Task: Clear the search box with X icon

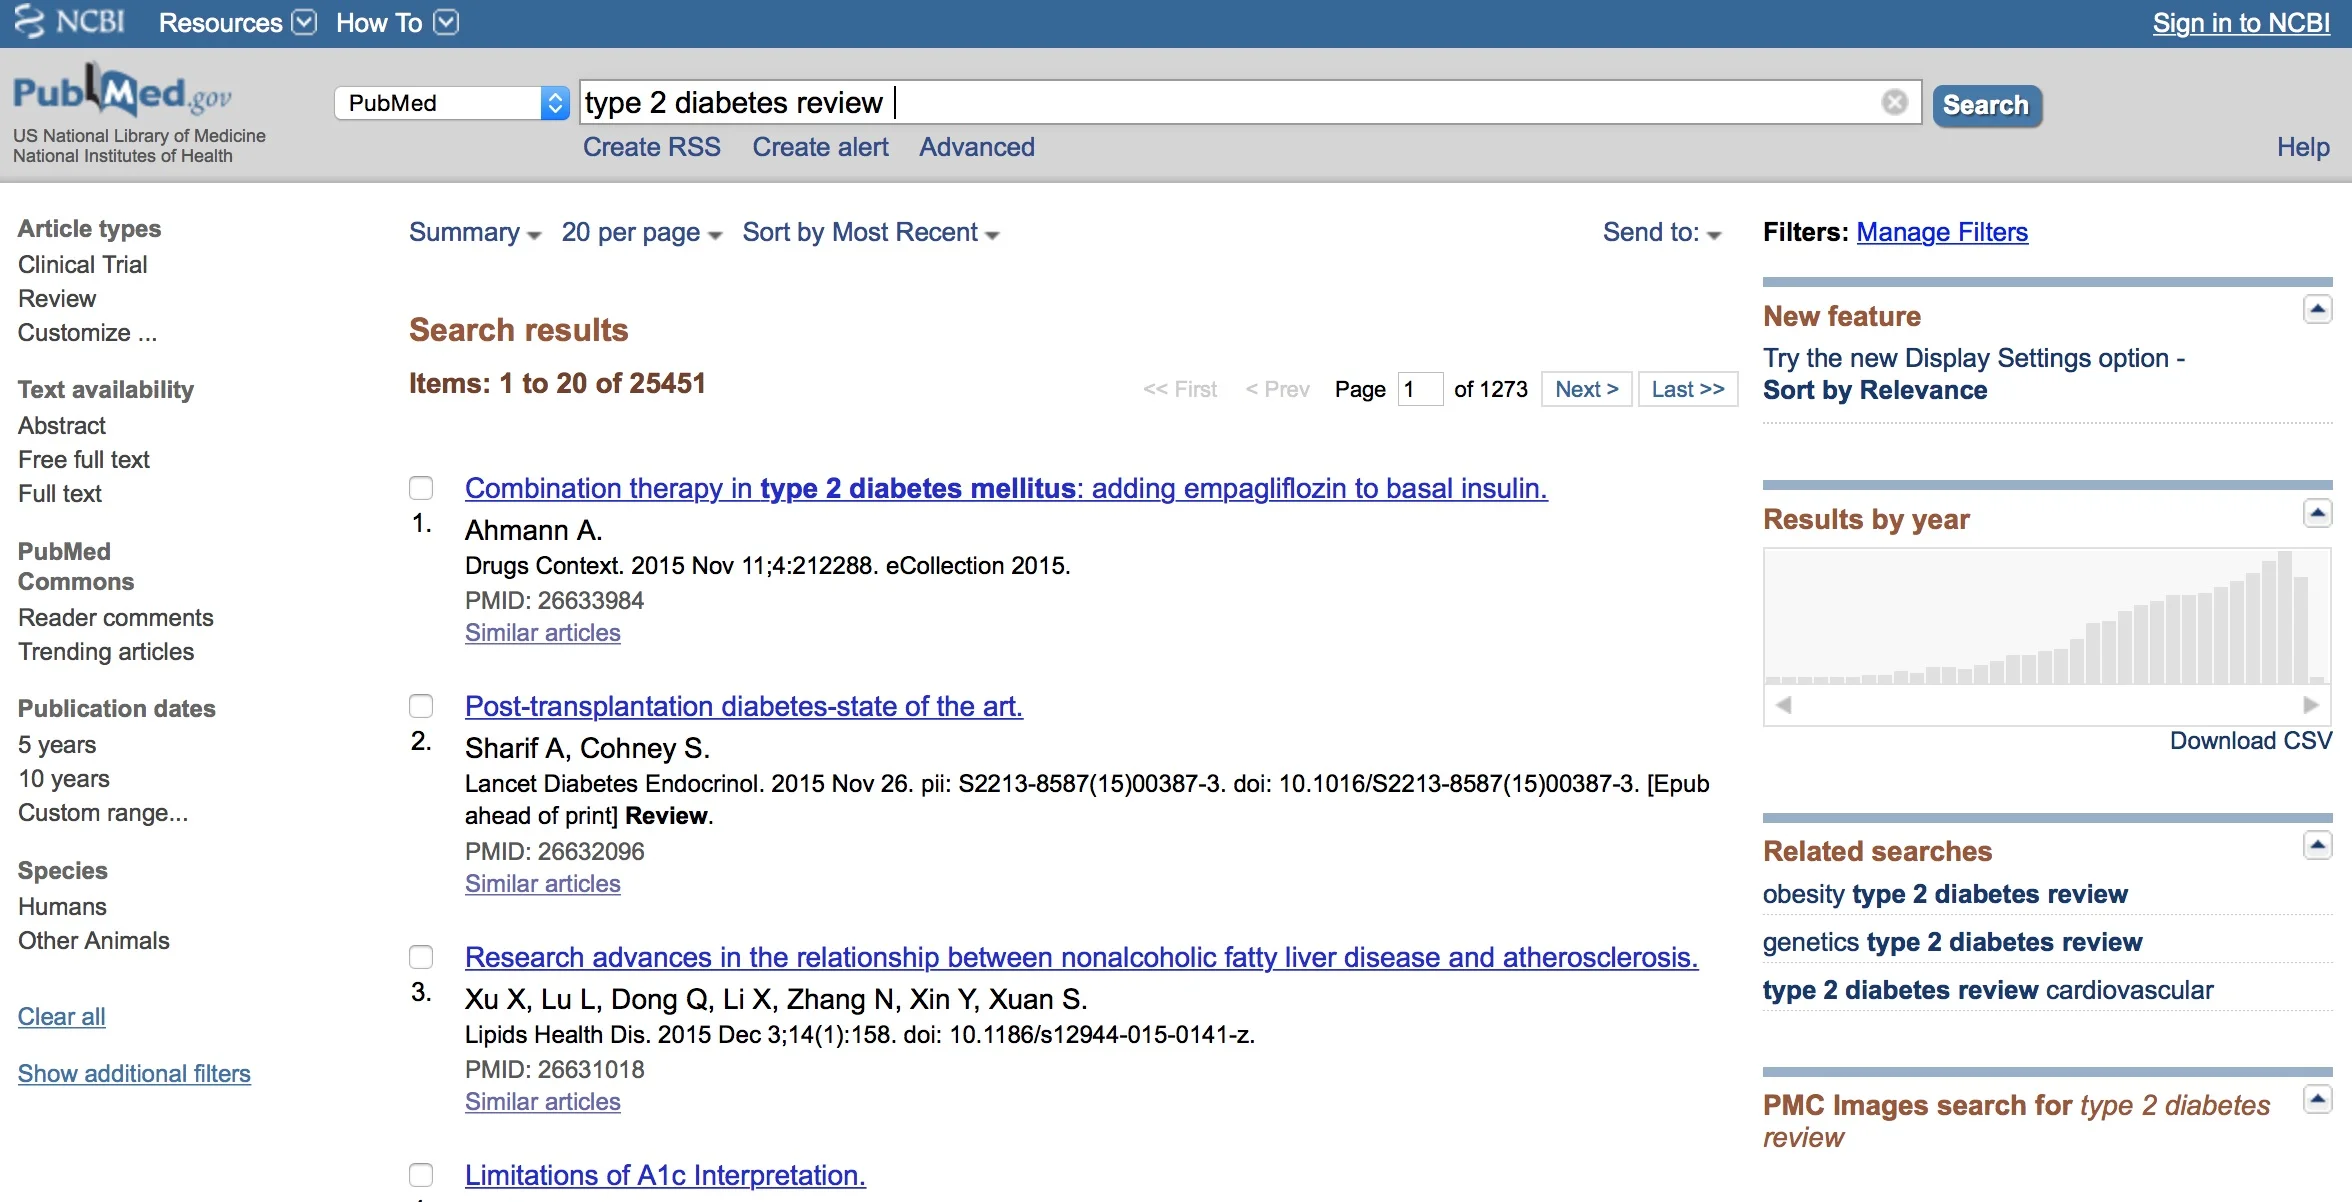Action: point(1894,102)
